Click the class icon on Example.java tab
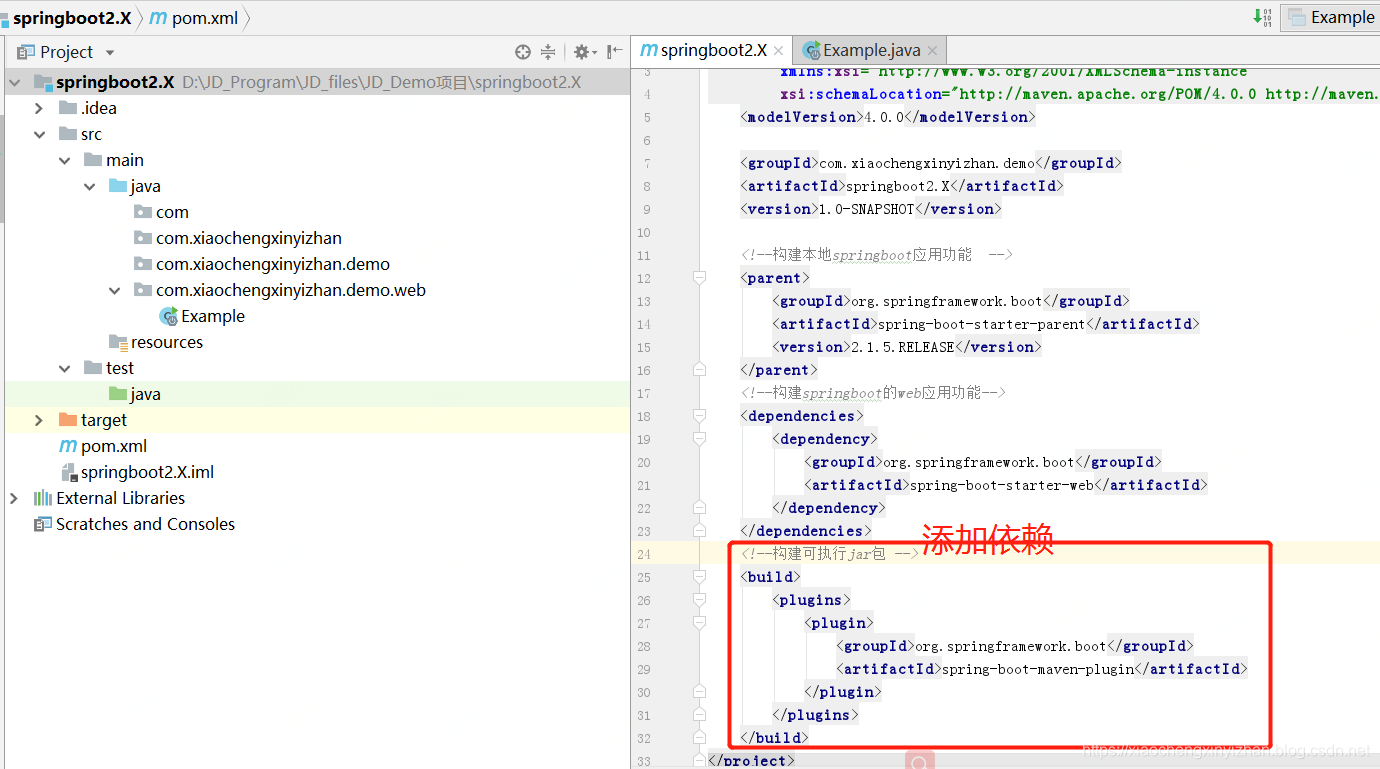Screen dimensions: 1380x769 812,50
